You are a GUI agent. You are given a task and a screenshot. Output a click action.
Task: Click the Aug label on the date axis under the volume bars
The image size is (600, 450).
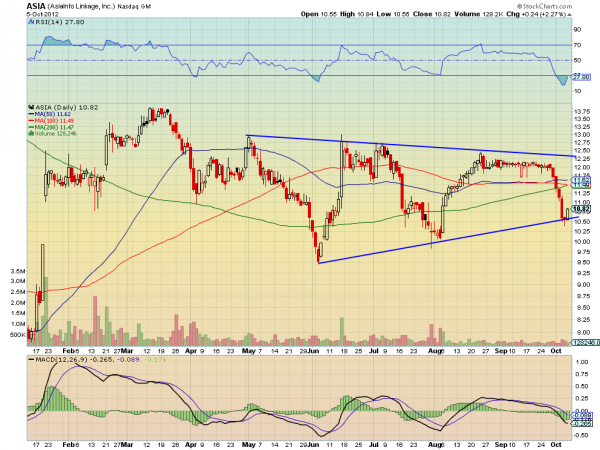click(435, 351)
